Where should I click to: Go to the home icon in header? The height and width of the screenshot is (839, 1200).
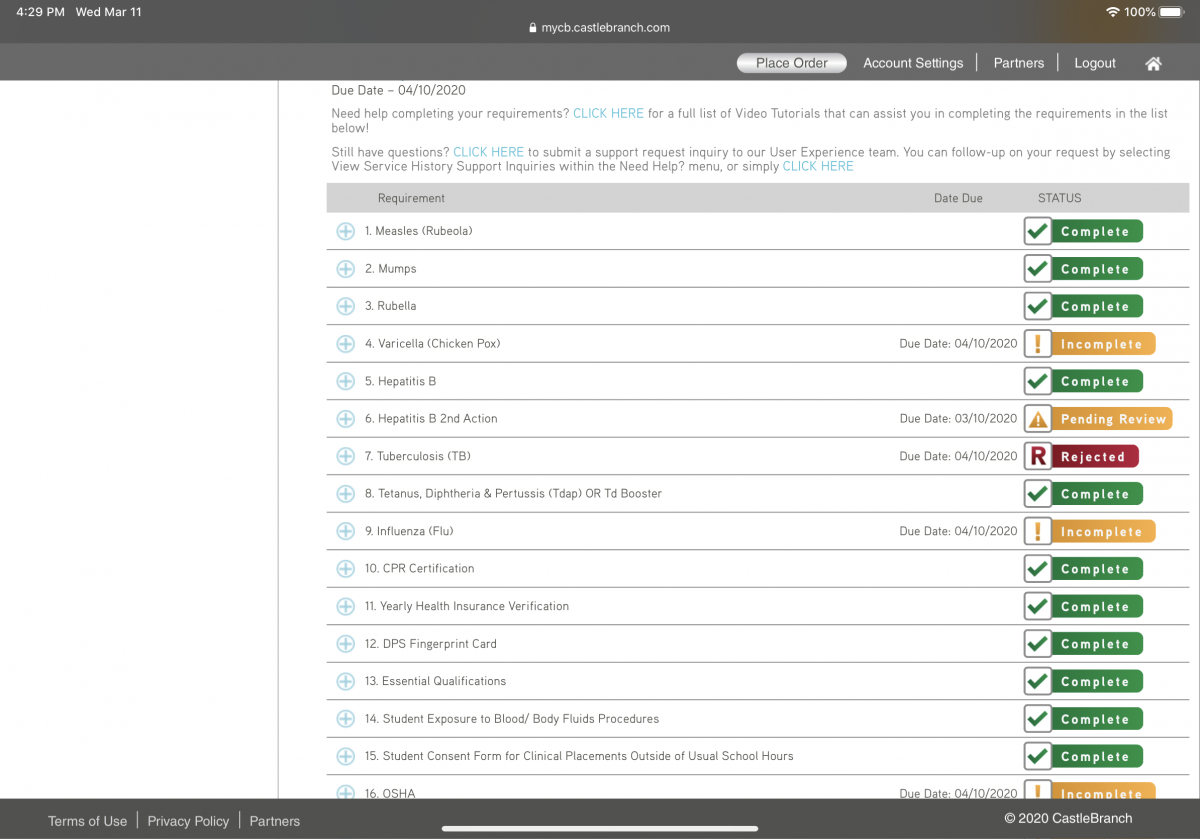tap(1153, 63)
